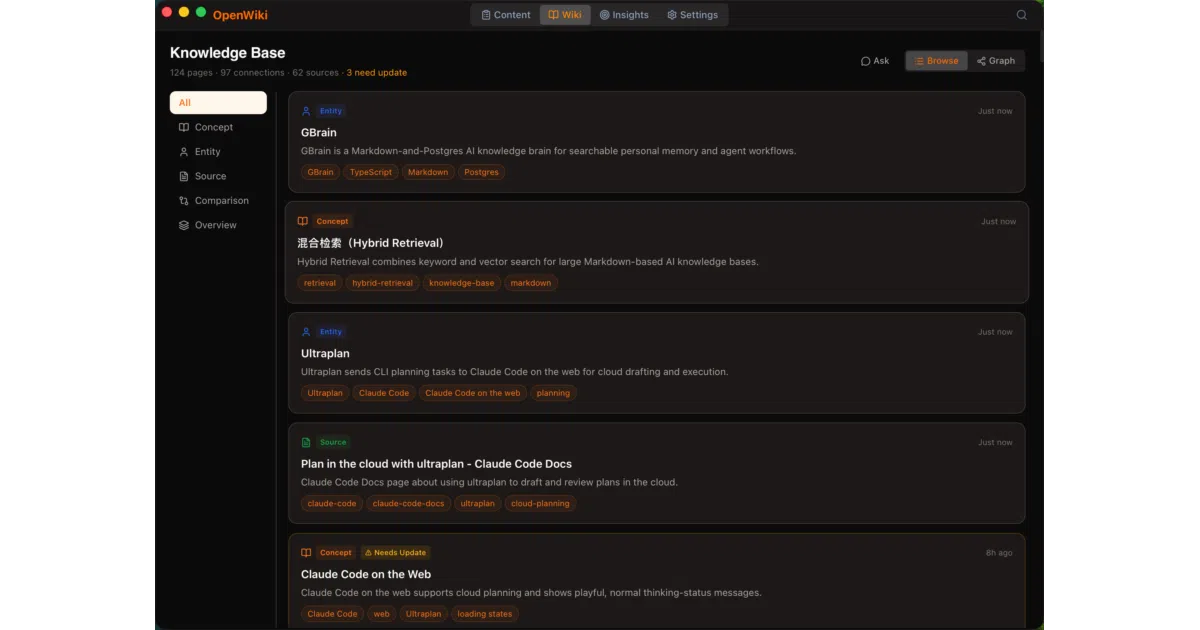Click the planning tag
This screenshot has height=630, width=1200.
[x=553, y=393]
